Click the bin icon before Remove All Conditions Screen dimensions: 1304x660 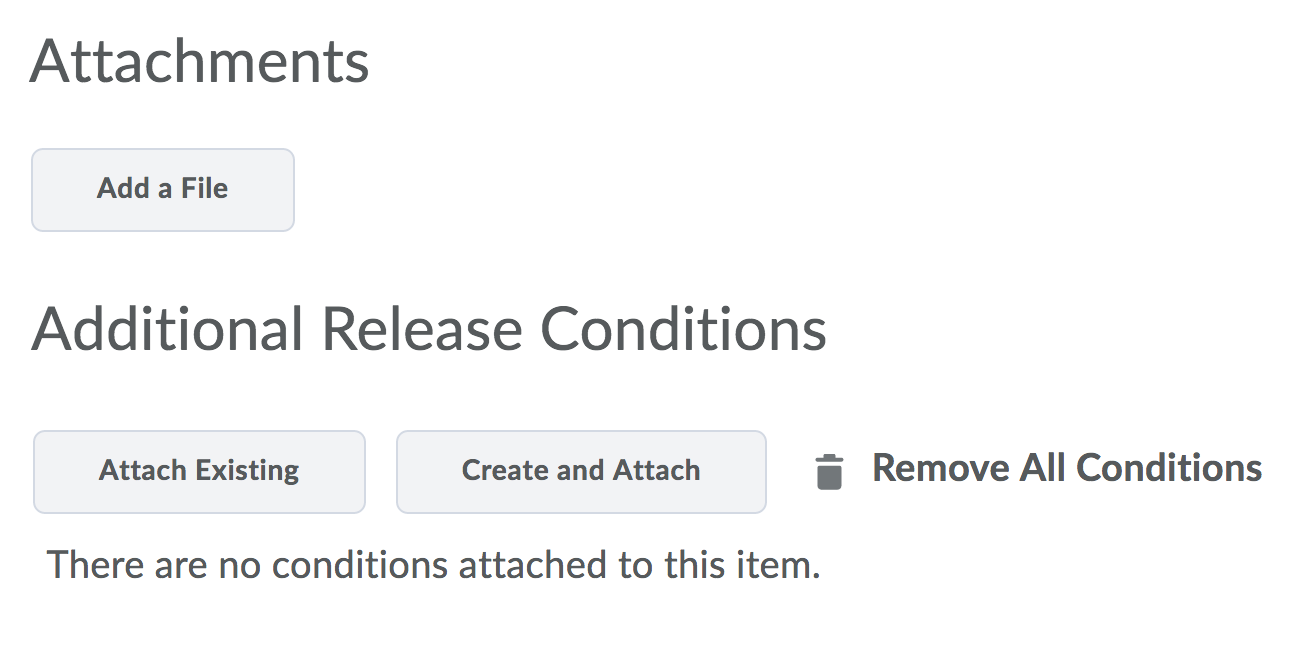point(829,471)
